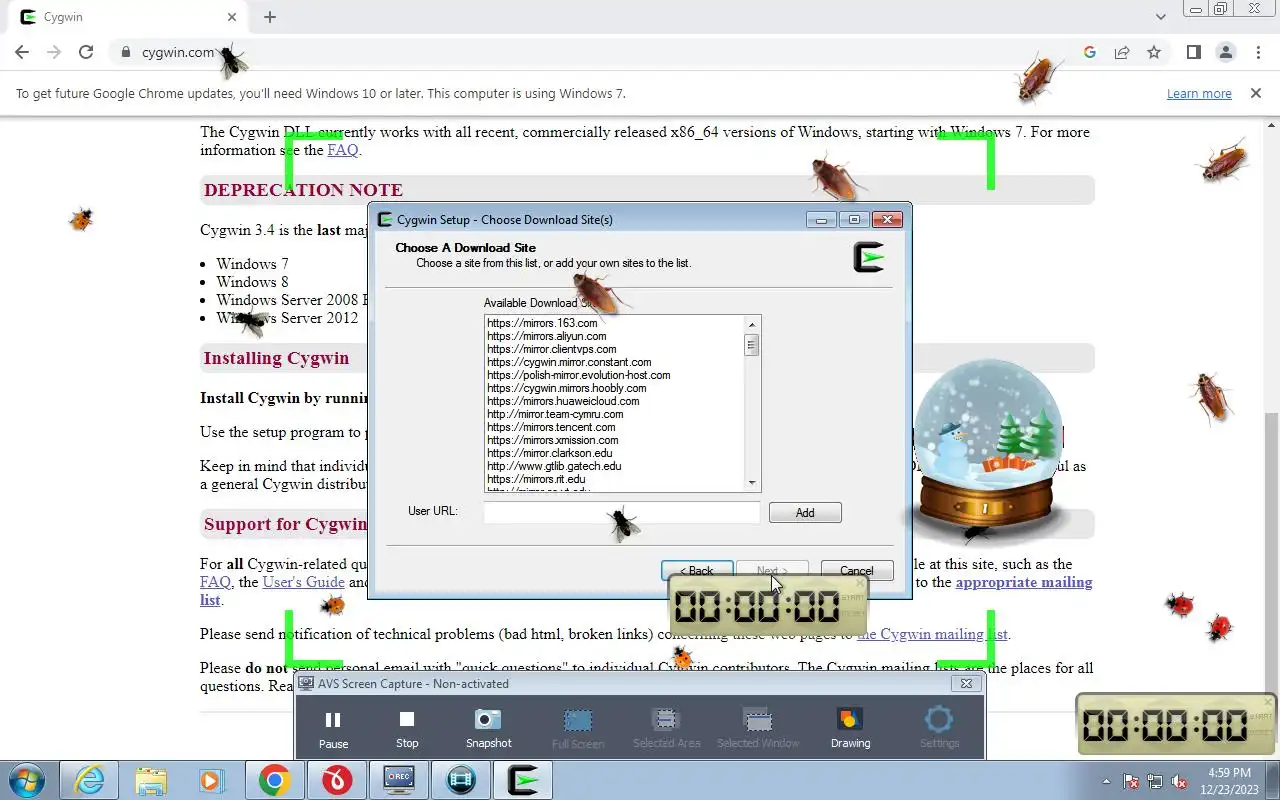
Task: Share this page from the address bar
Action: pyautogui.click(x=1122, y=52)
